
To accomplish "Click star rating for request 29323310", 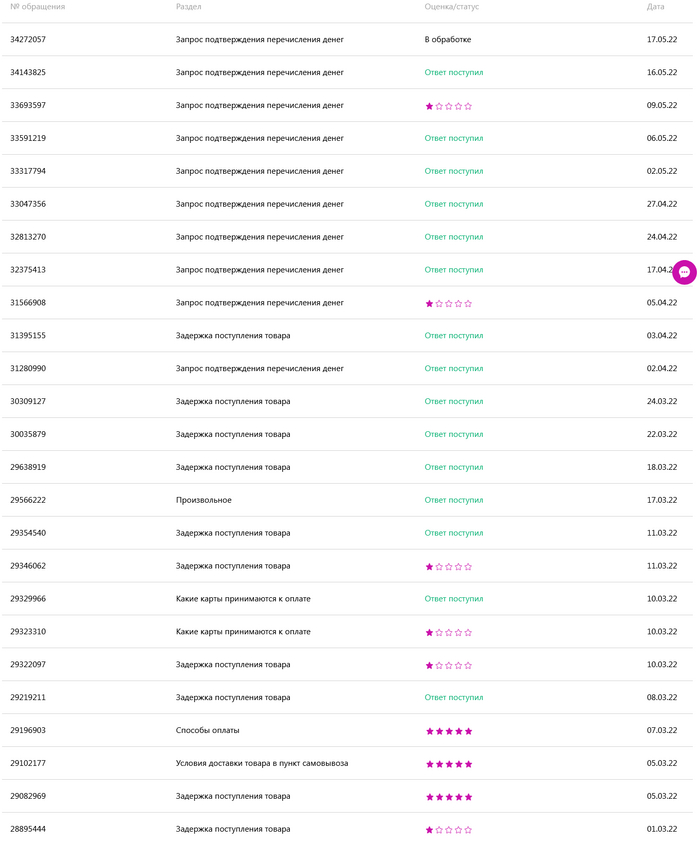I will [448, 633].
